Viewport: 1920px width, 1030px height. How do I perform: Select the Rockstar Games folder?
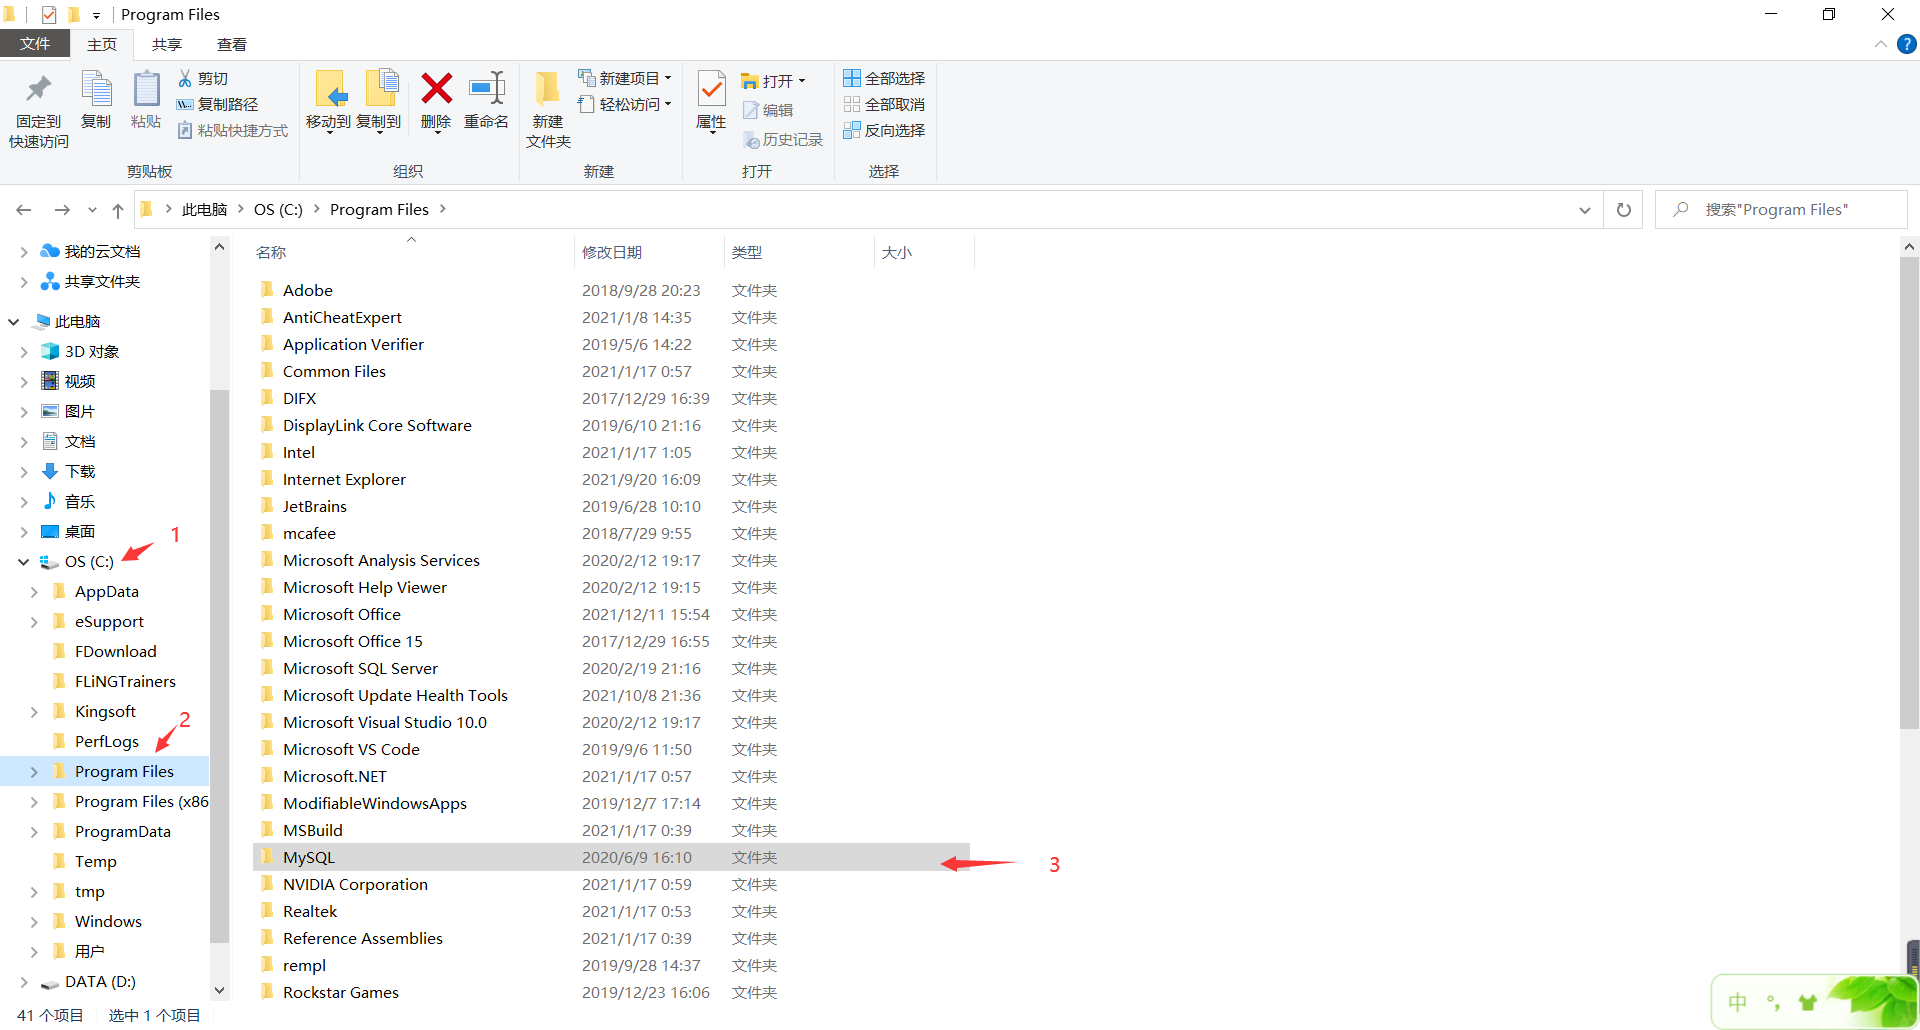point(611,992)
